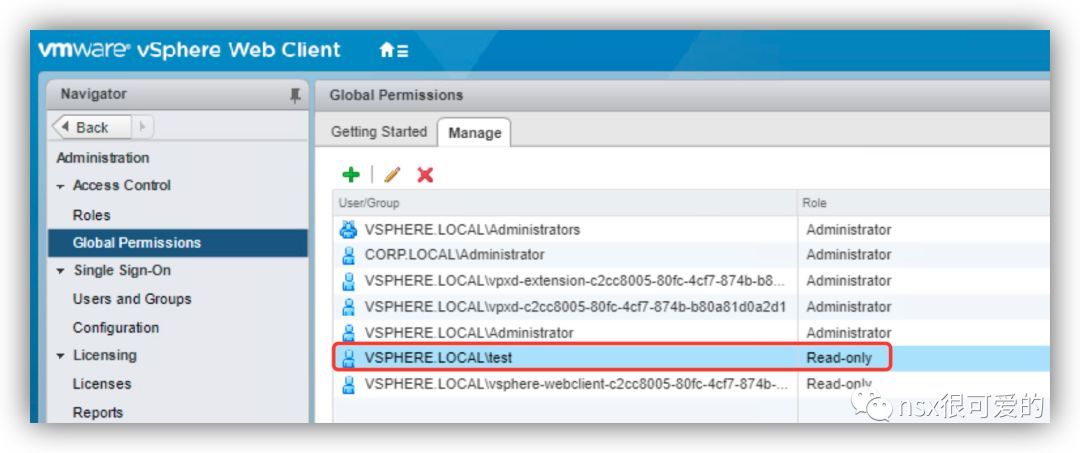
Task: Open Roles in the navigator
Action: click(91, 215)
